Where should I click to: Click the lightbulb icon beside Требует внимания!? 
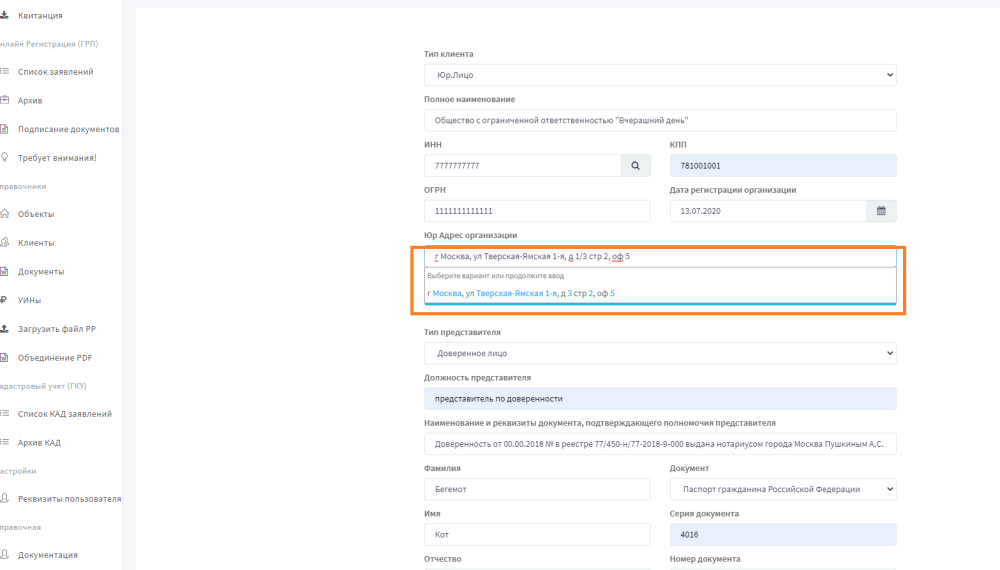tap(4, 157)
